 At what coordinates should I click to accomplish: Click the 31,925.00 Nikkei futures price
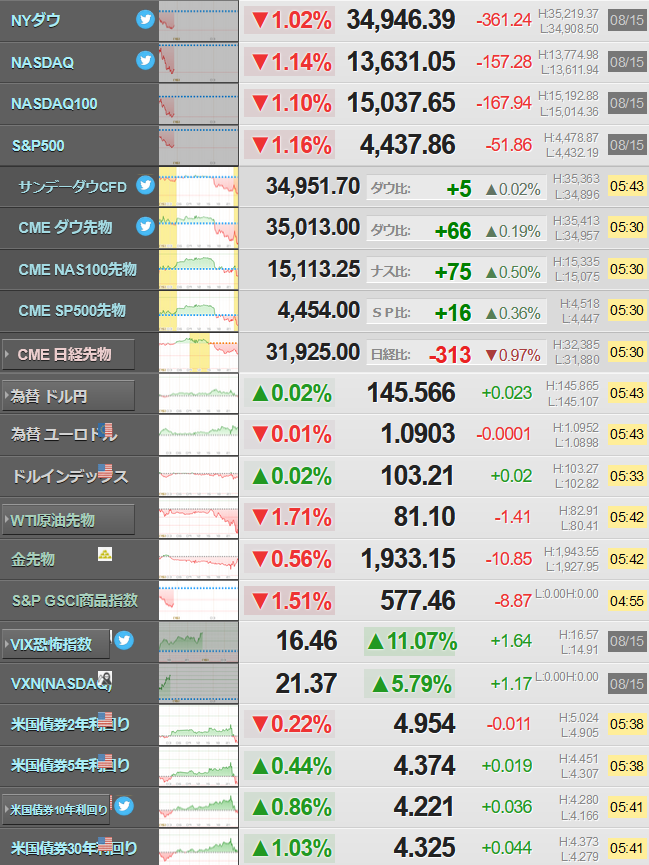(x=313, y=352)
